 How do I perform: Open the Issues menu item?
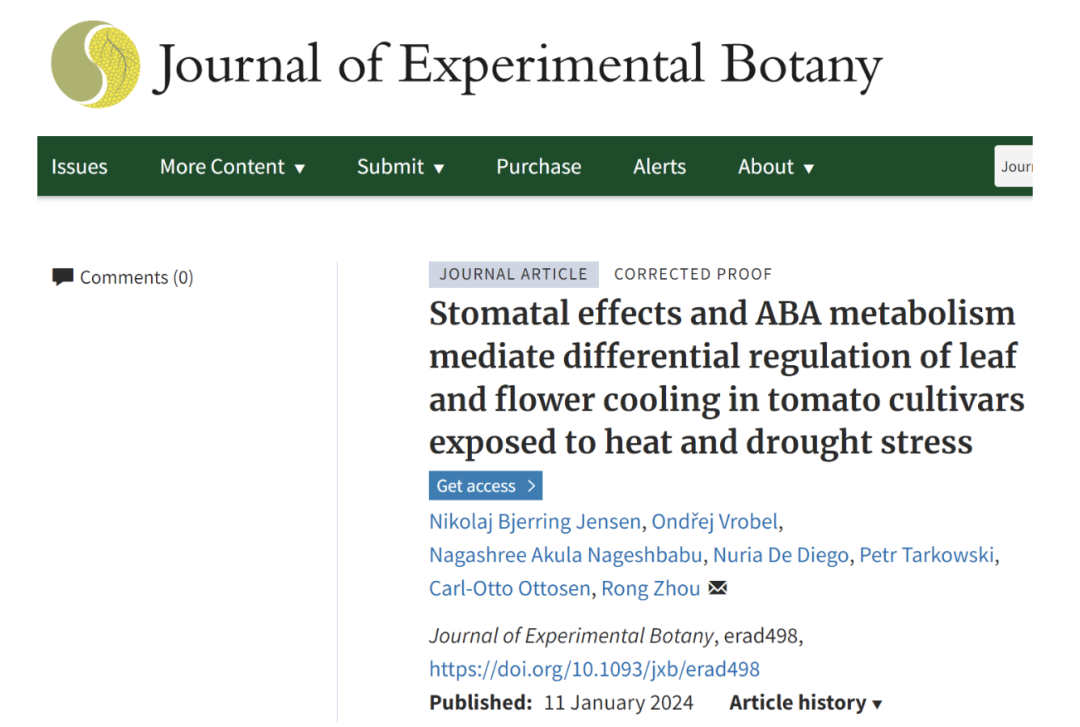click(x=79, y=167)
